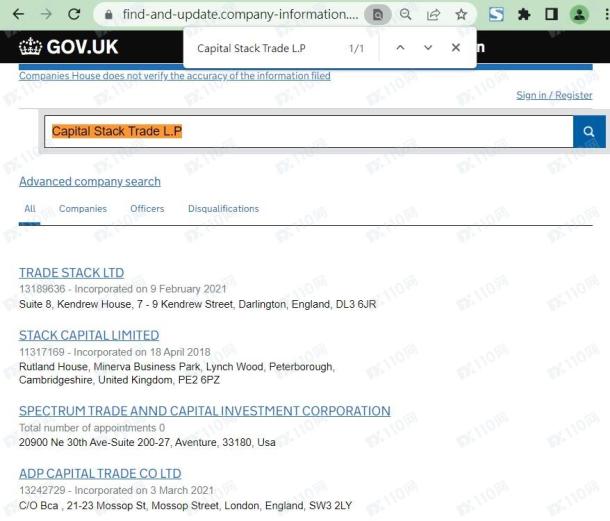Viewport: 610px width, 521px height.
Task: Jump to next find match arrow
Action: click(x=428, y=47)
